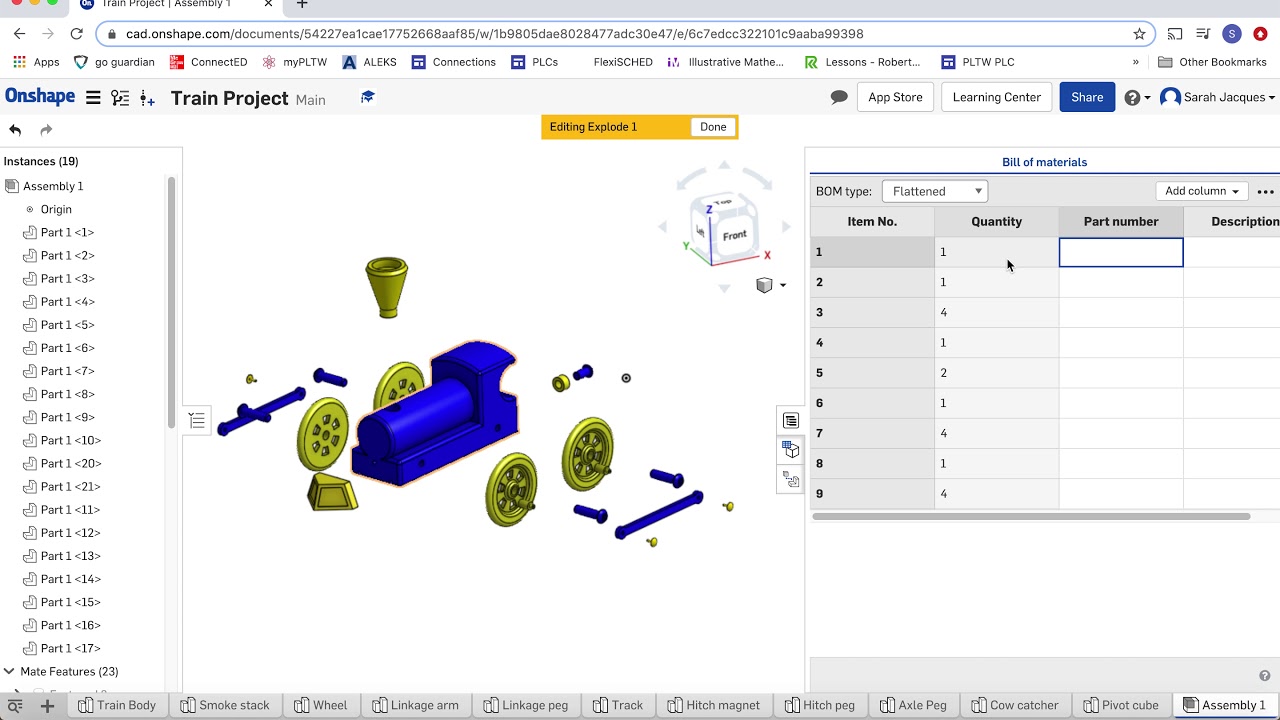Screen dimensions: 1280x720
Task: Open the explode views panel icon
Action: (x=791, y=480)
